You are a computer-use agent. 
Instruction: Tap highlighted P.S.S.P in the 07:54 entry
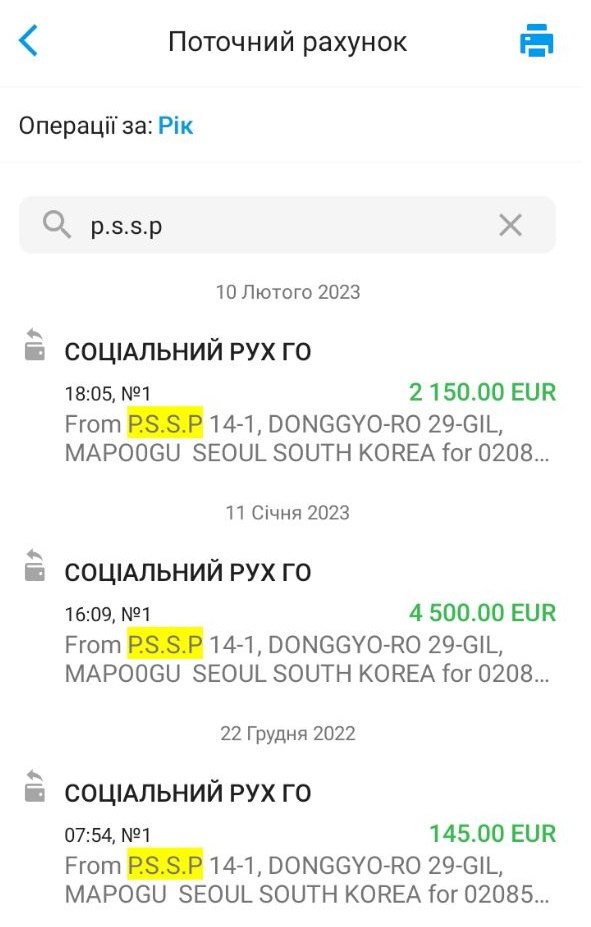pyautogui.click(x=165, y=864)
